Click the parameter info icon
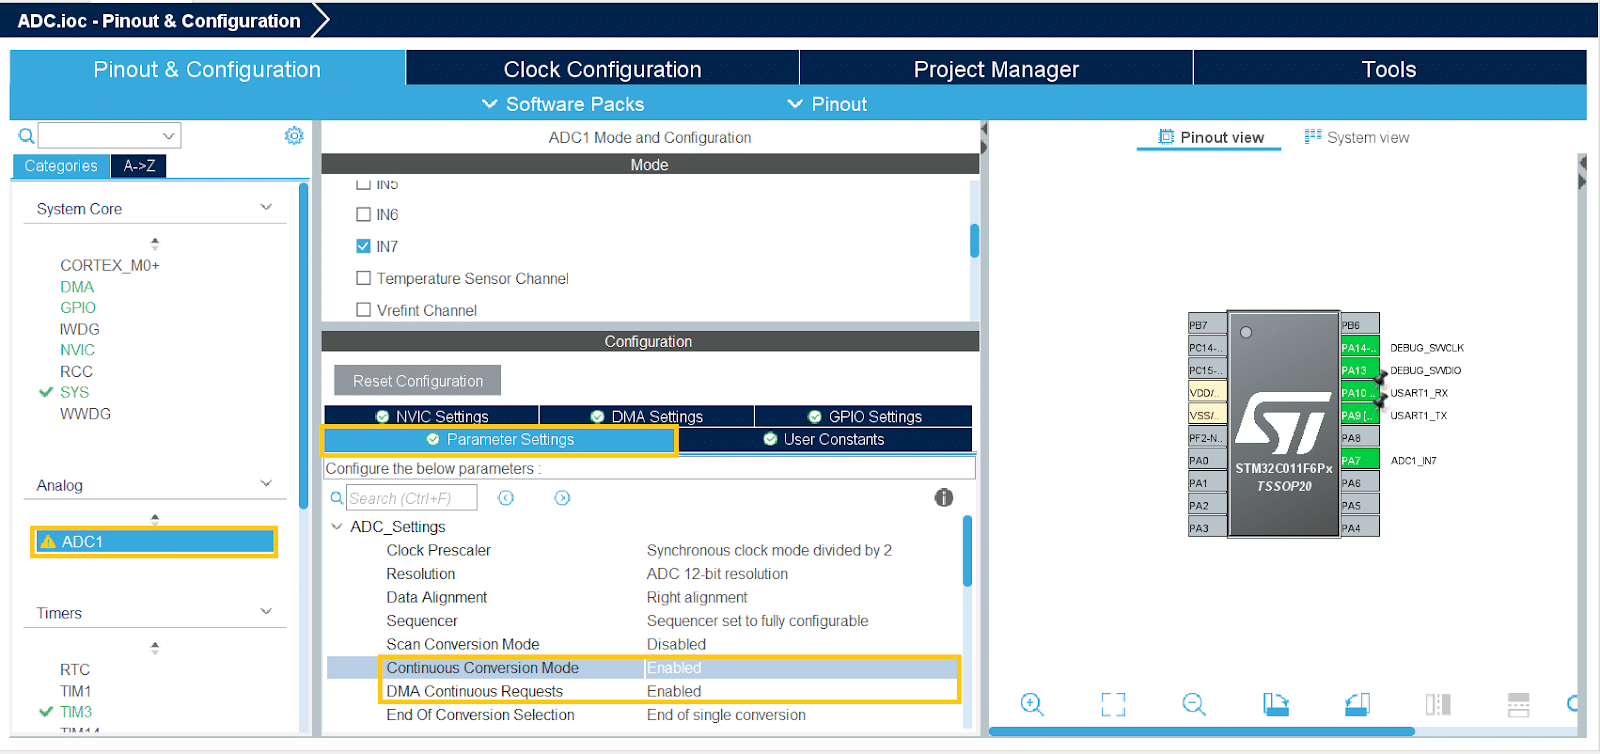Viewport: 1600px width, 754px height. coord(943,498)
